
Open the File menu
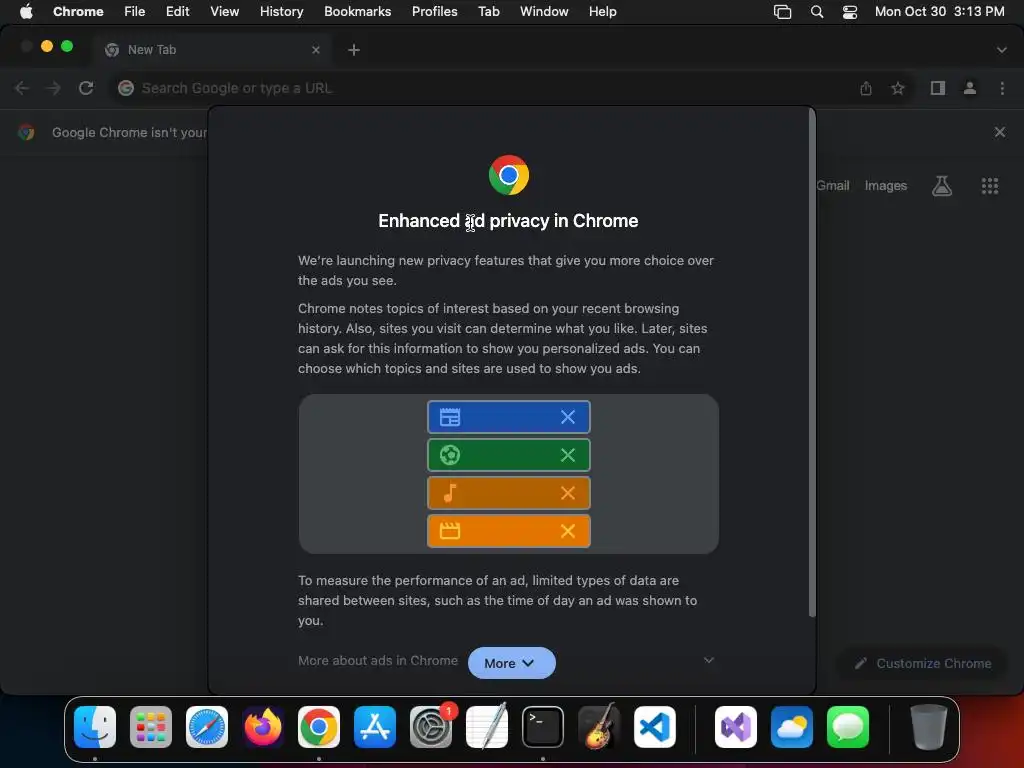135,11
